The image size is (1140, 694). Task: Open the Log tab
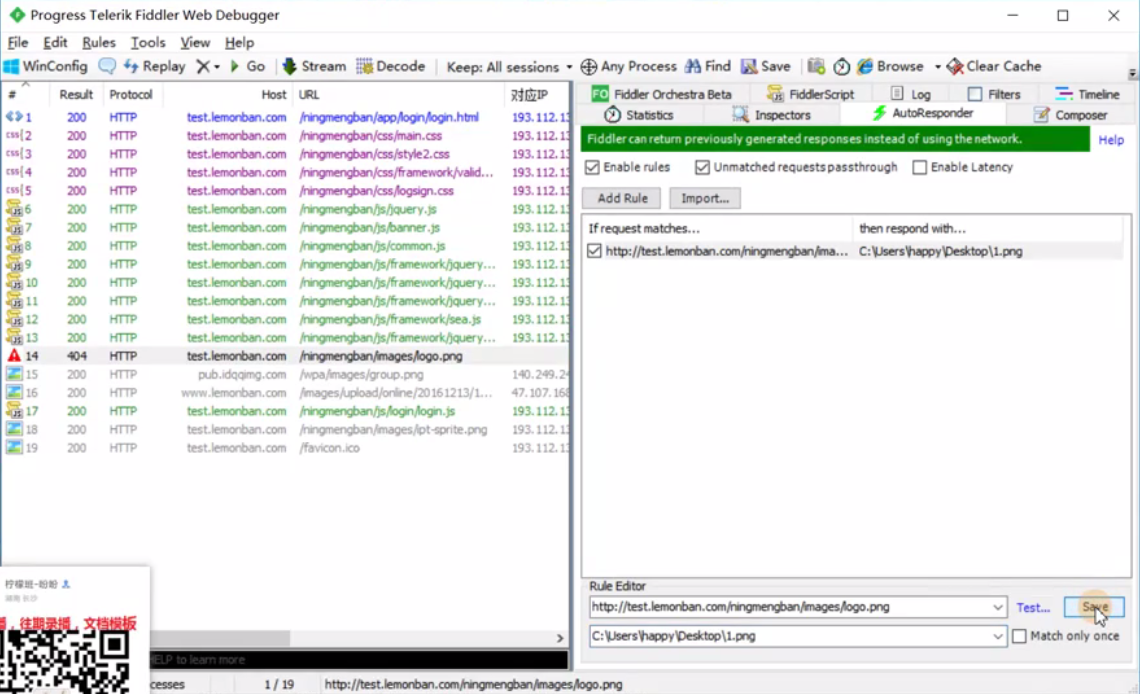click(910, 94)
